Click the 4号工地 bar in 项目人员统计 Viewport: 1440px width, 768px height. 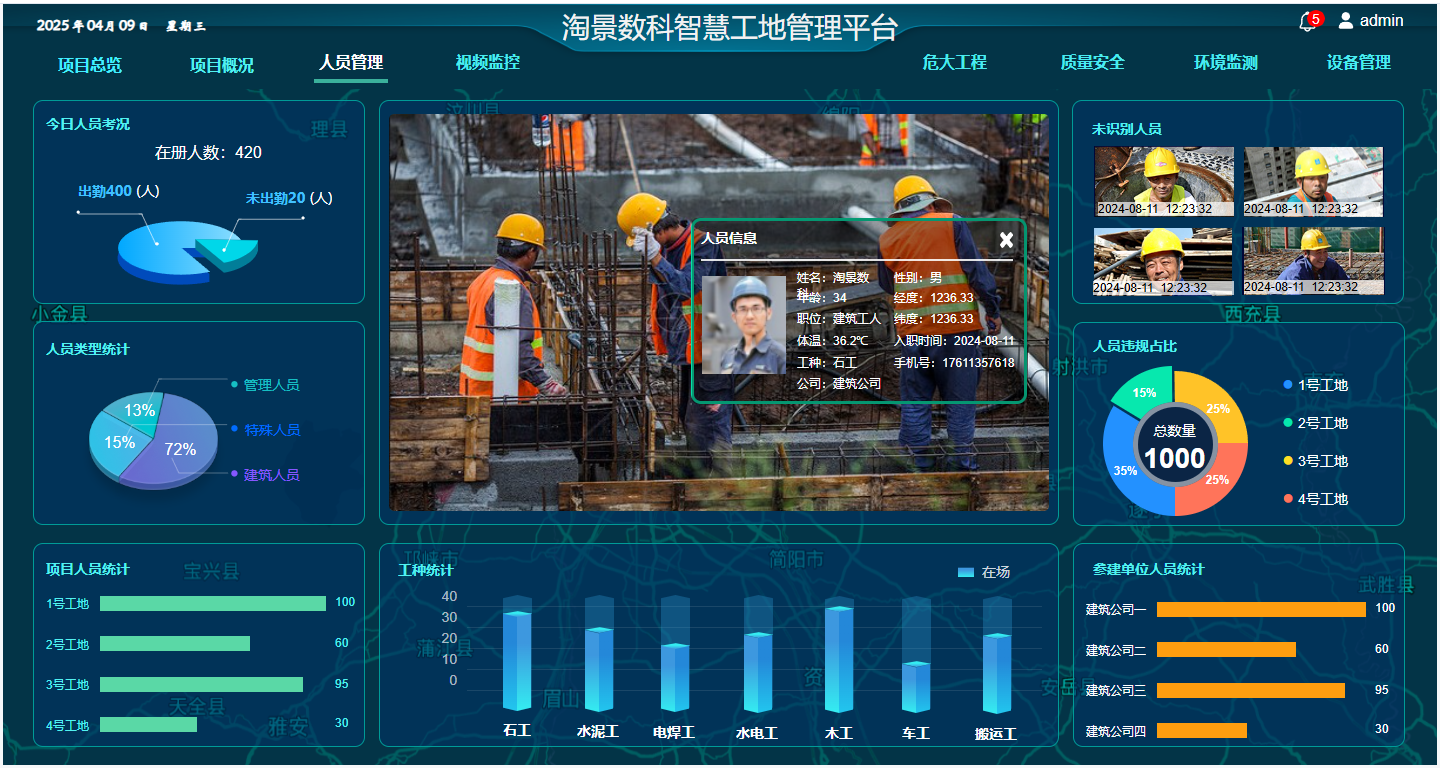click(148, 724)
